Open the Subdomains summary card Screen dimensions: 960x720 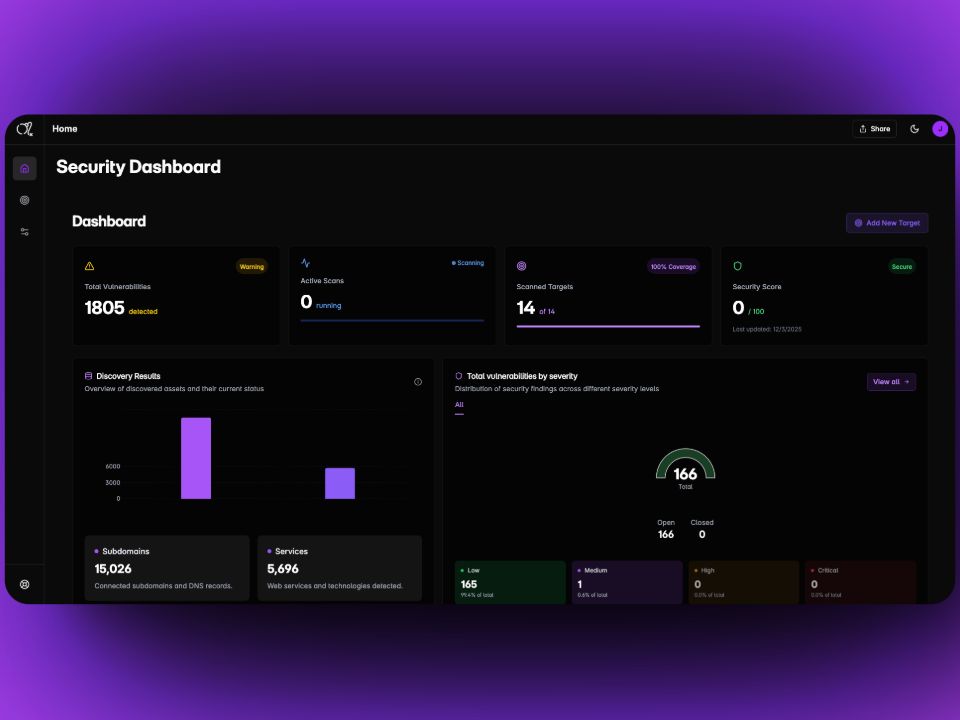tap(167, 568)
